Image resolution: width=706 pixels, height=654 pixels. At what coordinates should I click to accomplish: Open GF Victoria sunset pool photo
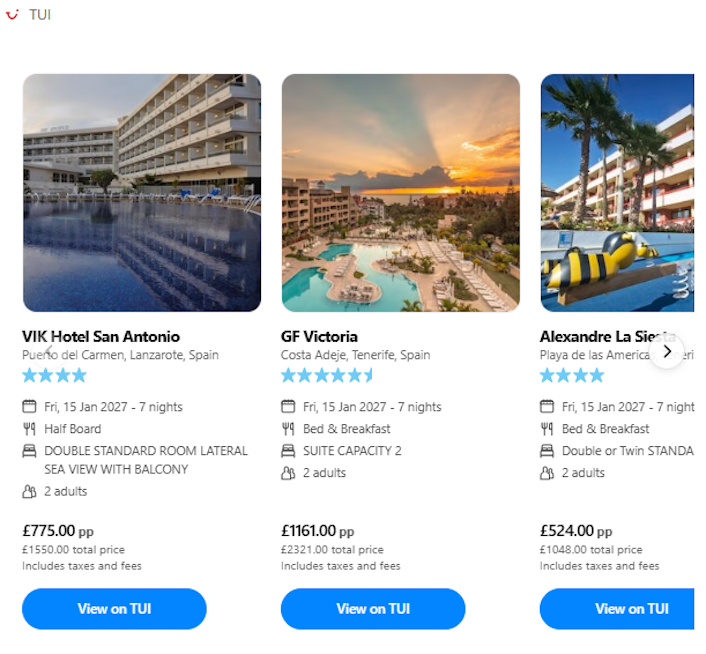click(x=400, y=193)
